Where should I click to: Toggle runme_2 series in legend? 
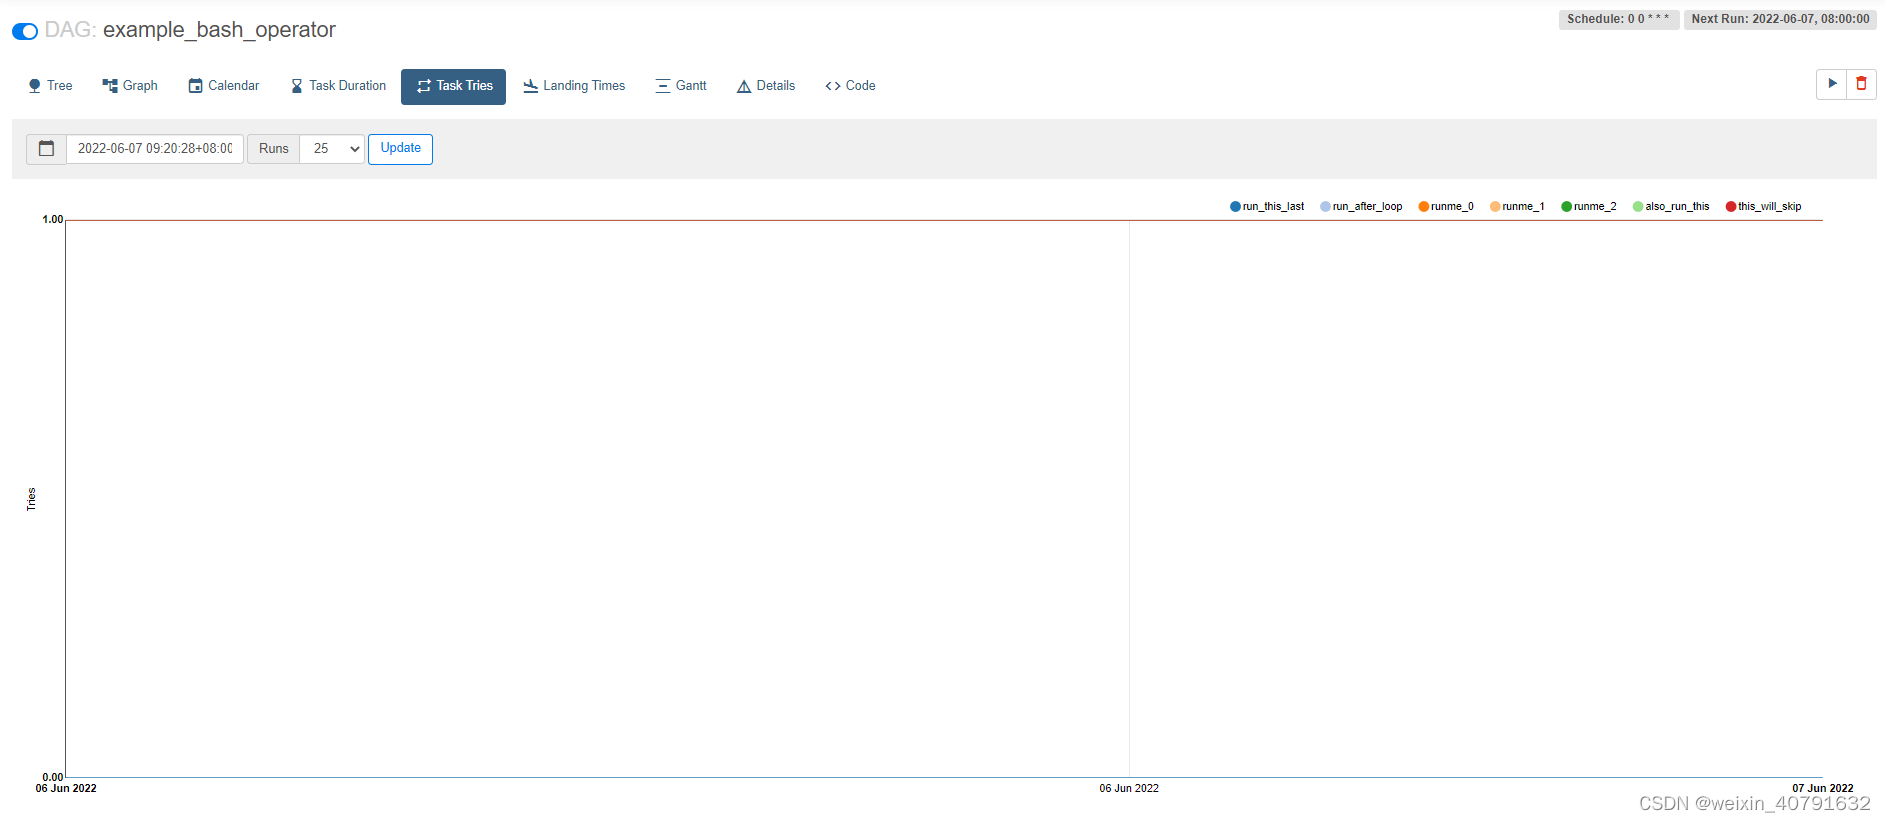click(1589, 207)
